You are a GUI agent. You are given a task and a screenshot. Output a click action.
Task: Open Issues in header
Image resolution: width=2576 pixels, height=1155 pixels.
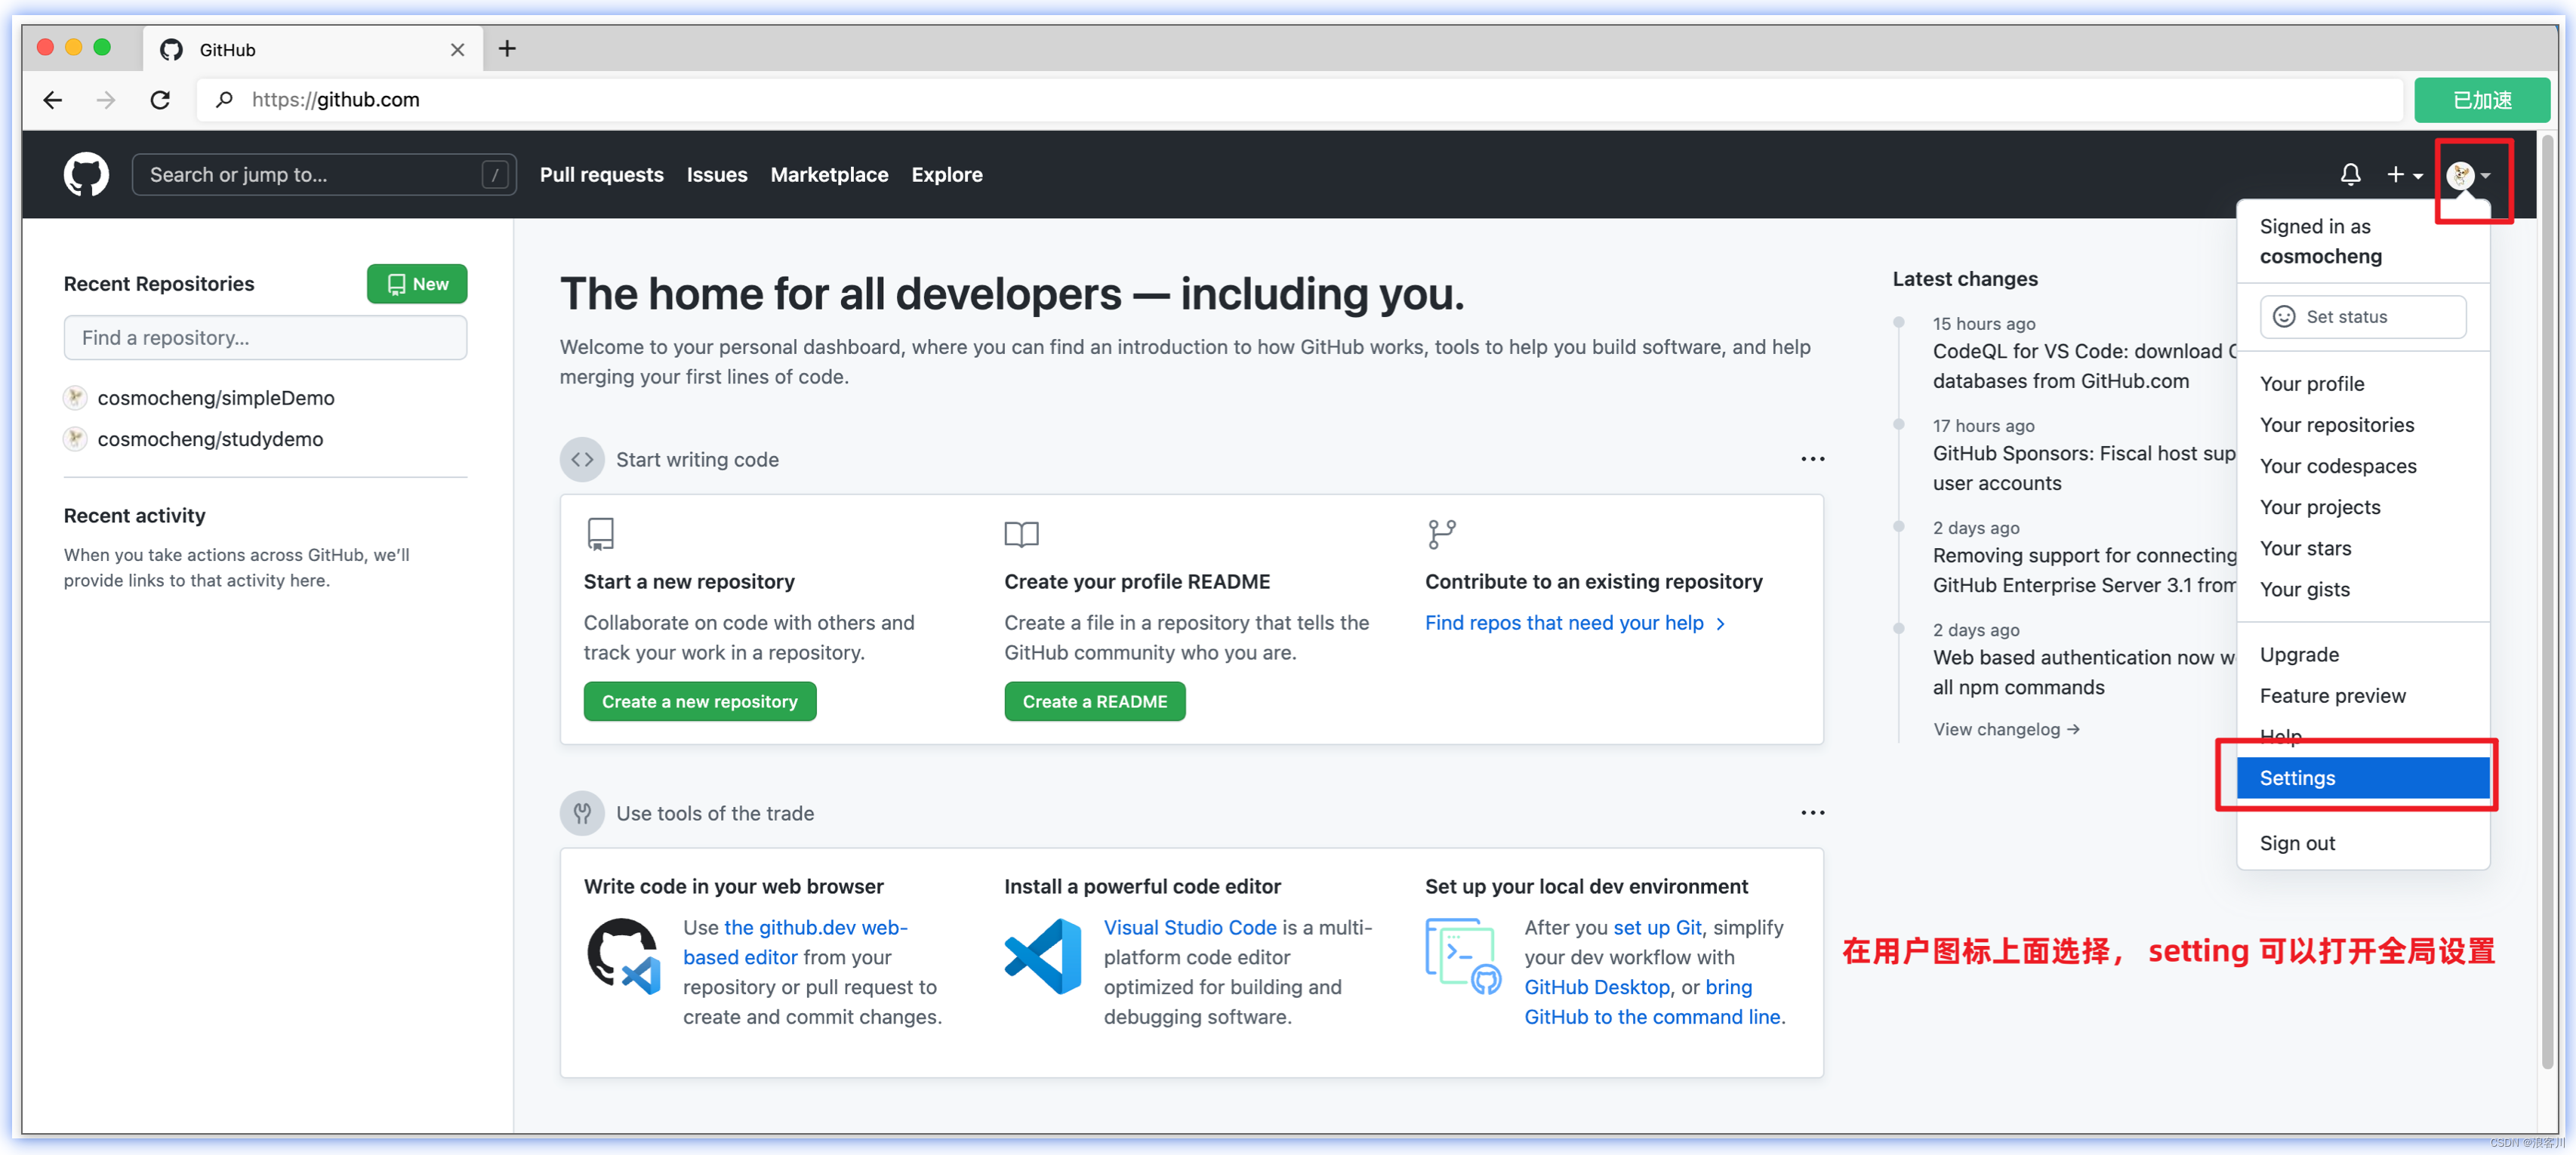(716, 175)
